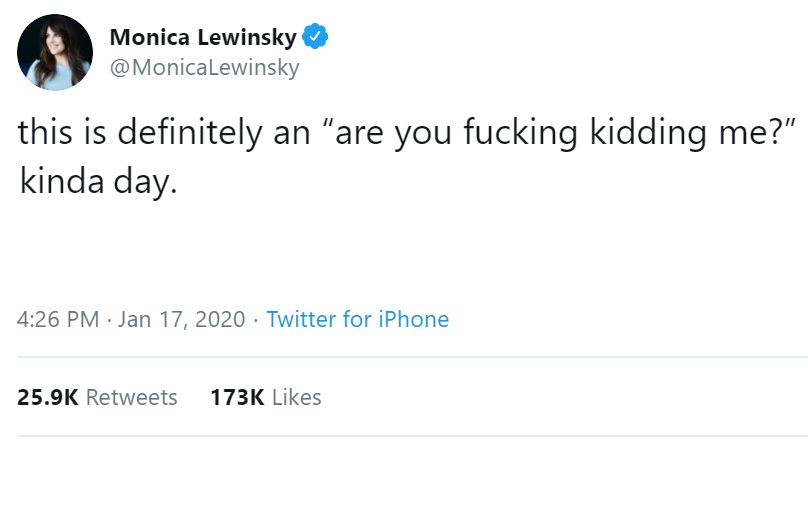Click the 25.9K retweet count number

tap(48, 397)
